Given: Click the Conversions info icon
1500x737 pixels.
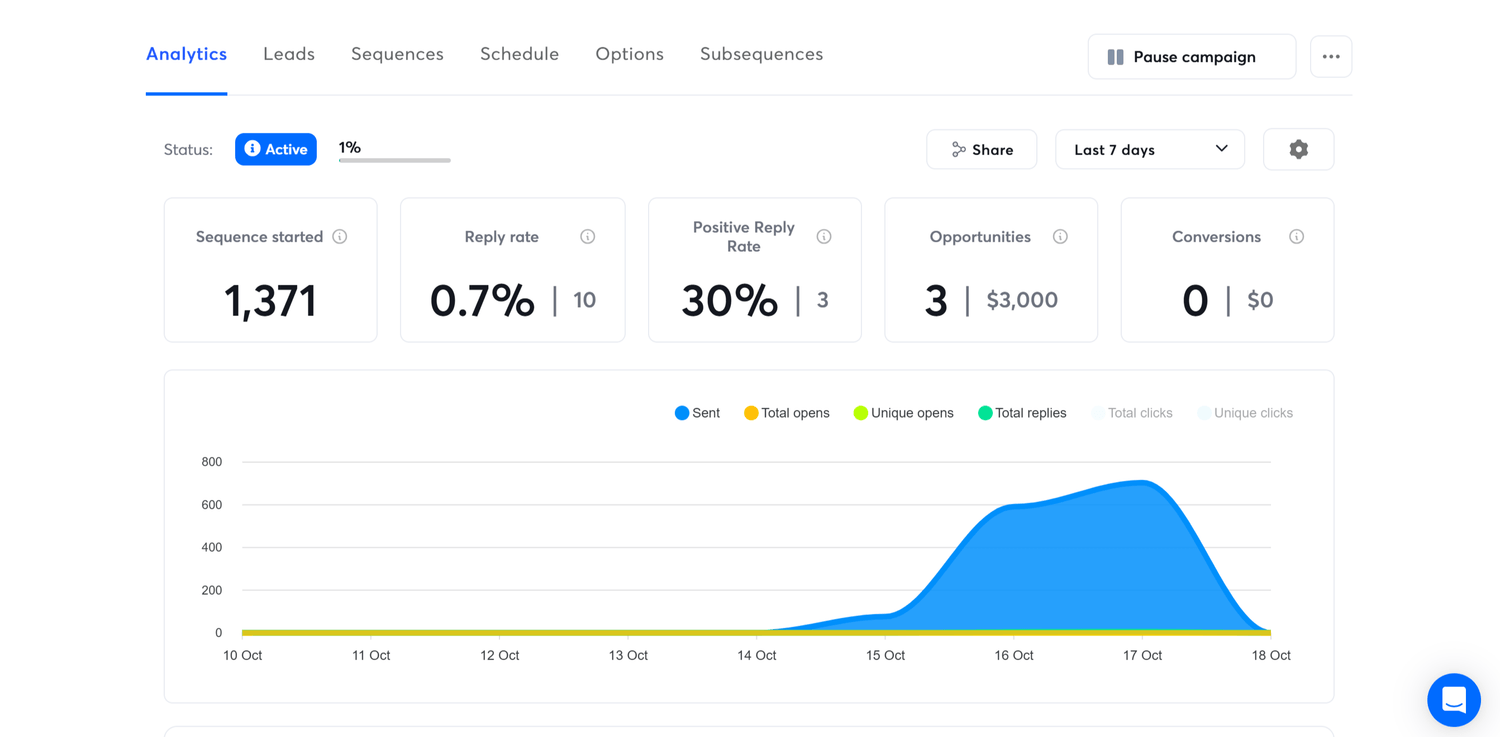Looking at the screenshot, I should pos(1296,237).
